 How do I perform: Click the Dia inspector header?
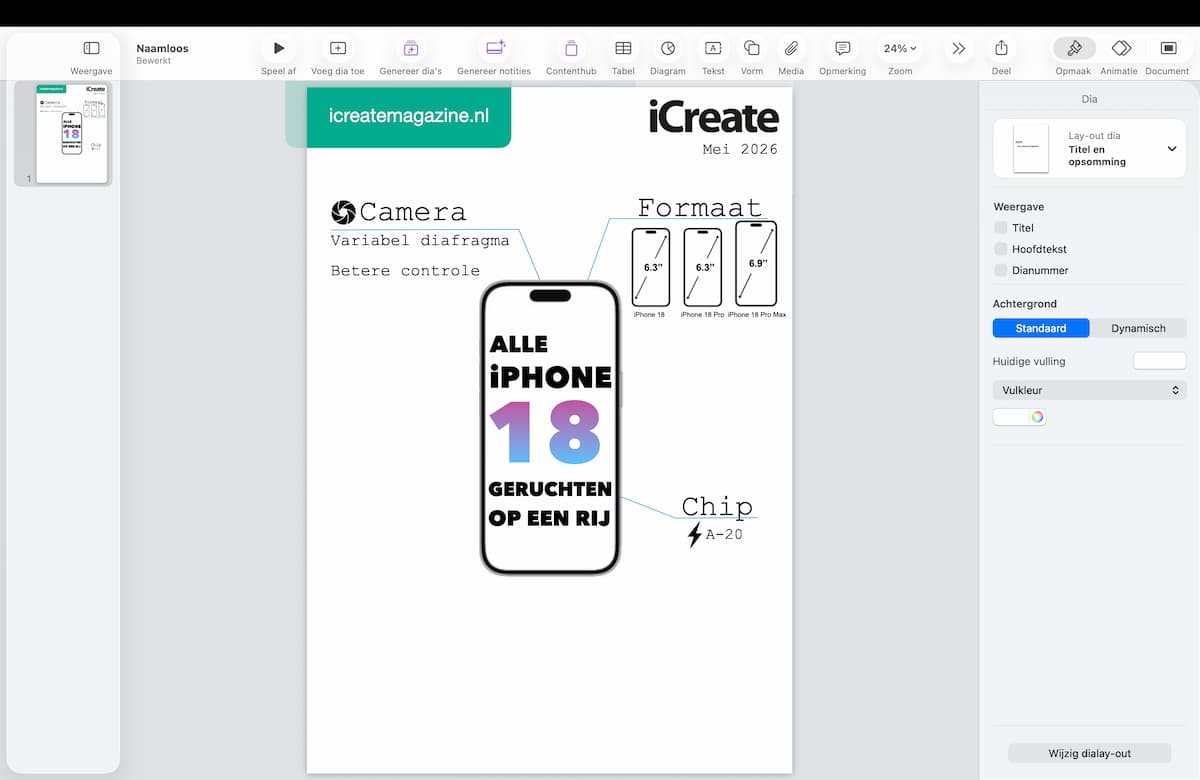click(x=1089, y=99)
